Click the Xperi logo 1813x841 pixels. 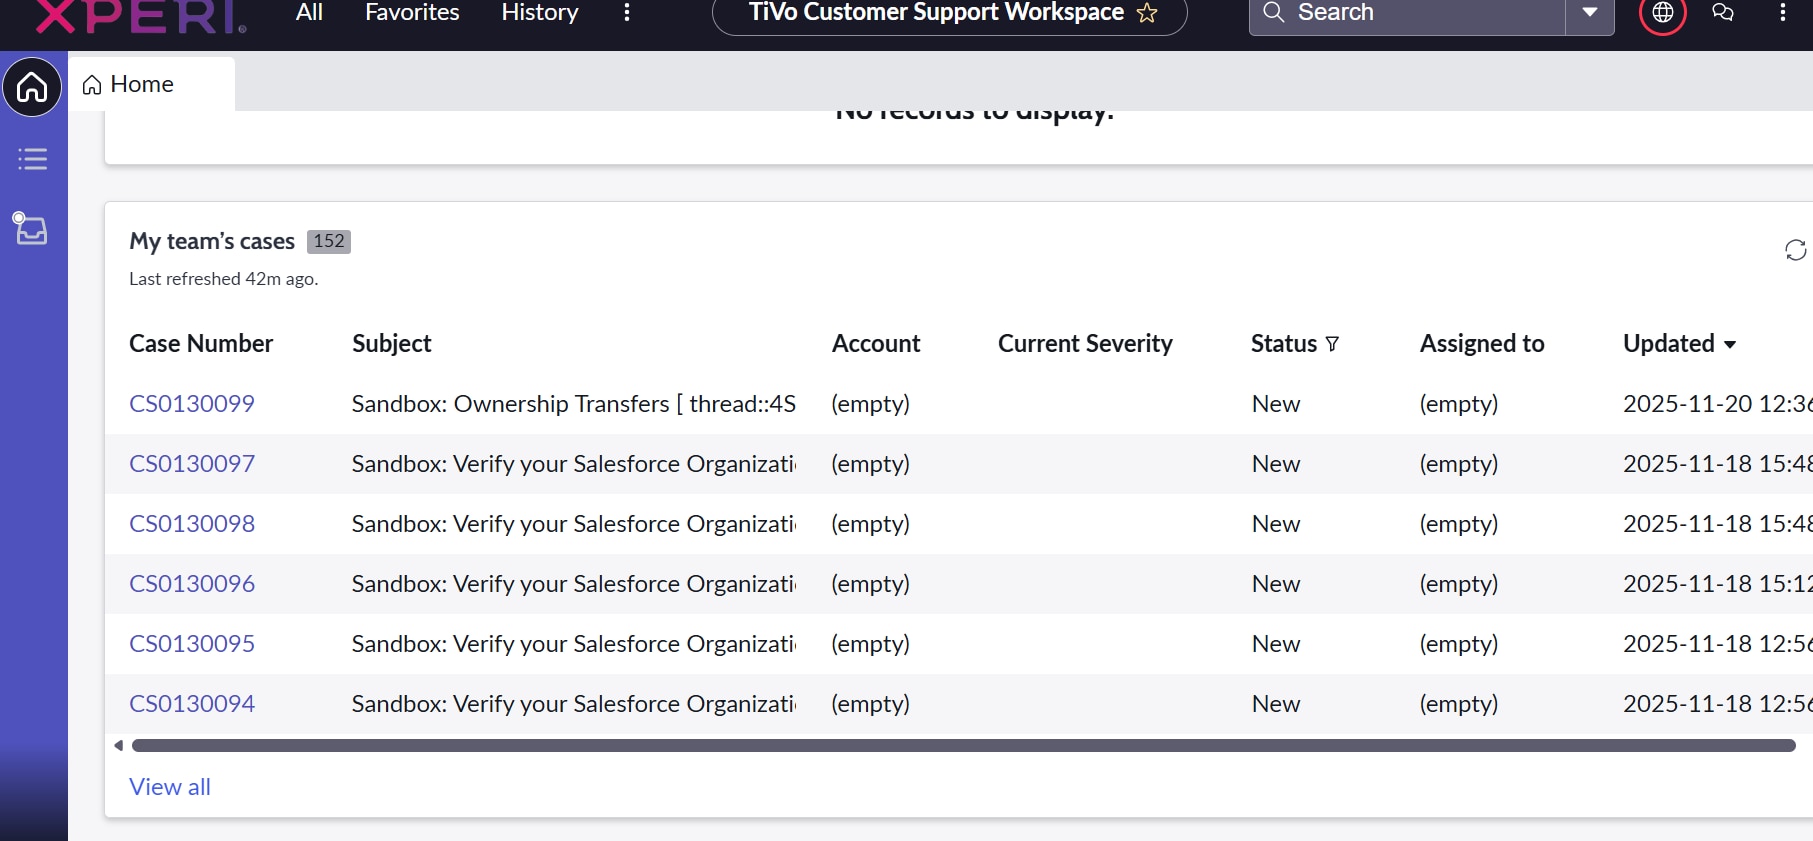tap(141, 16)
